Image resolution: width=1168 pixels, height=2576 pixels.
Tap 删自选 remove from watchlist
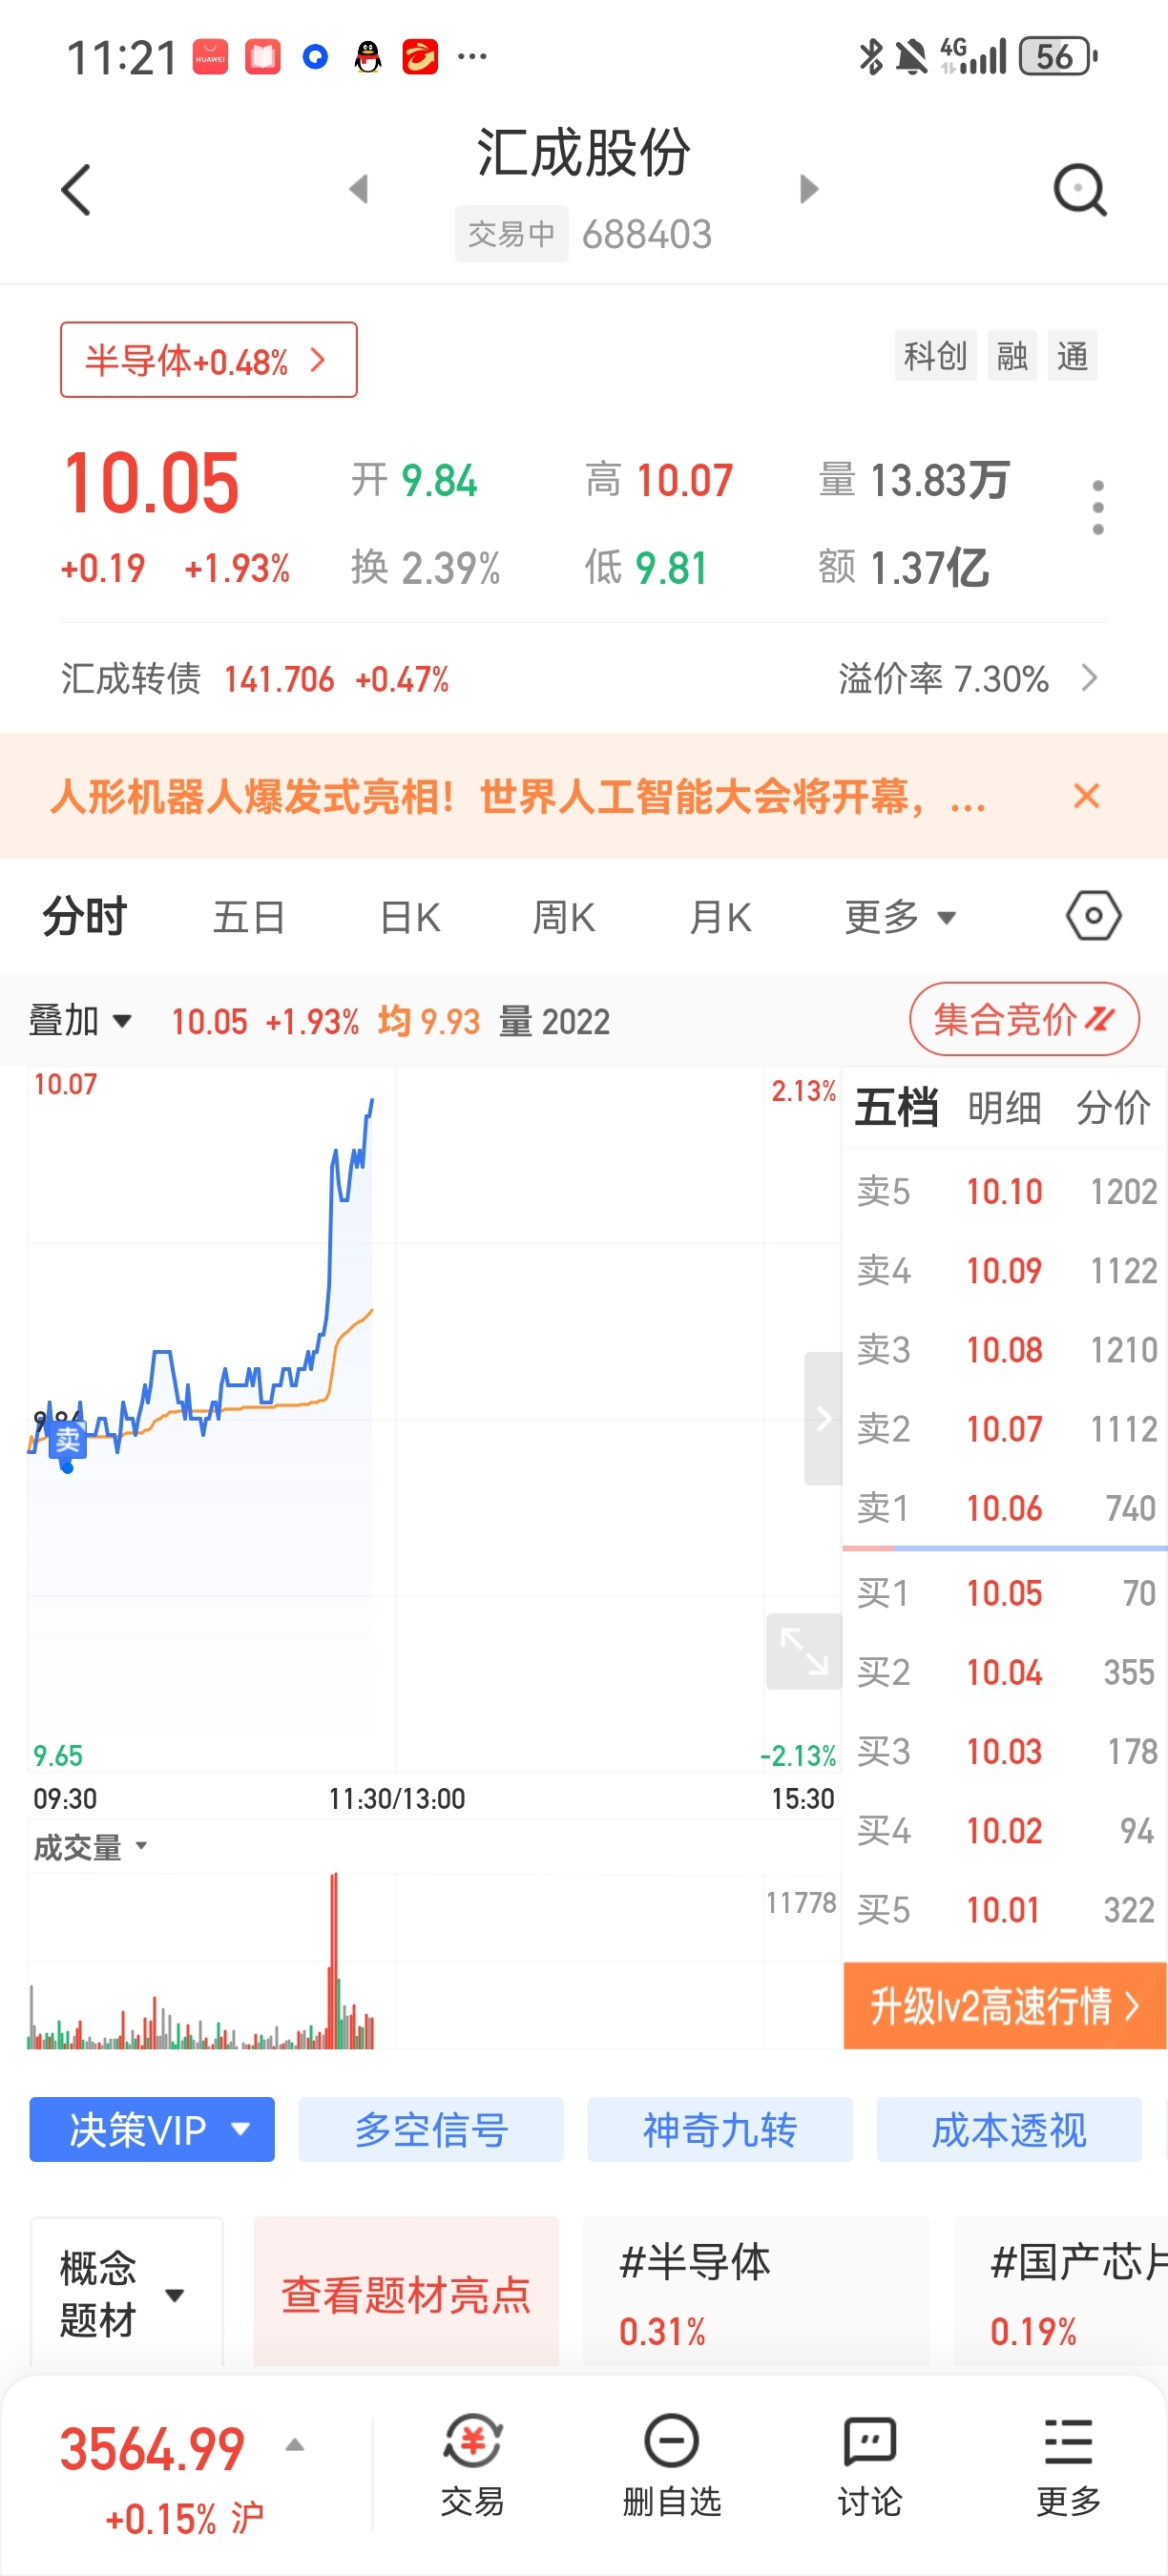671,2464
